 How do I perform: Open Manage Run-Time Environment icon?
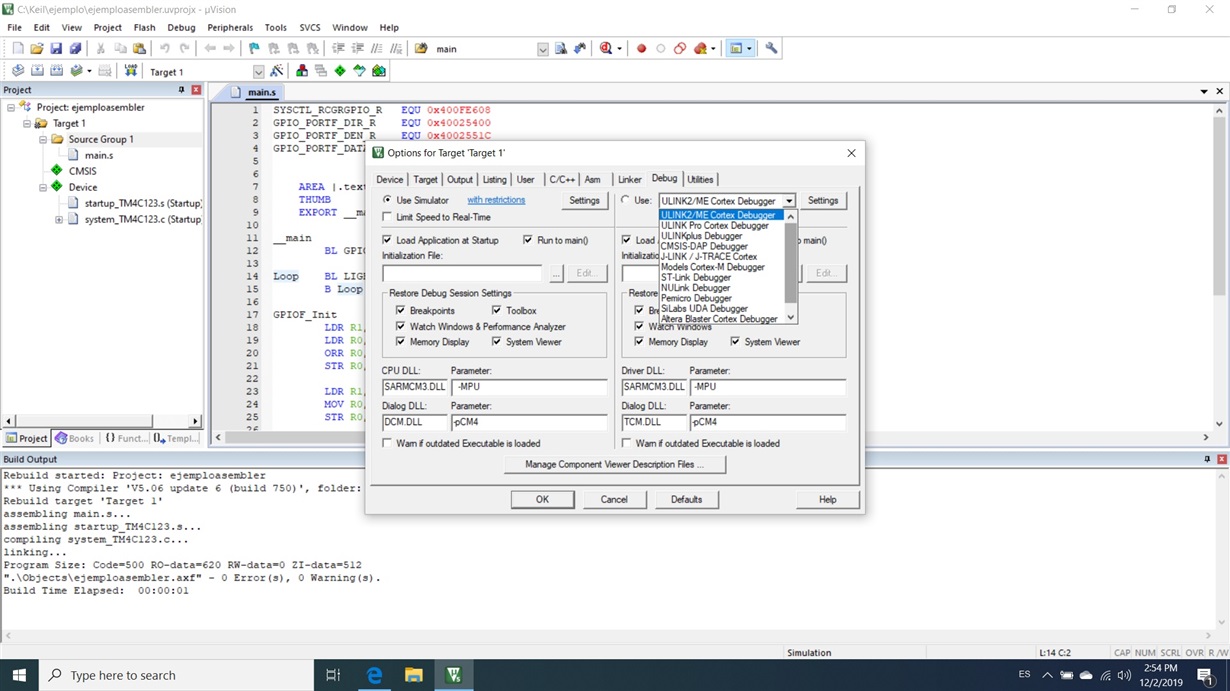pos(340,71)
